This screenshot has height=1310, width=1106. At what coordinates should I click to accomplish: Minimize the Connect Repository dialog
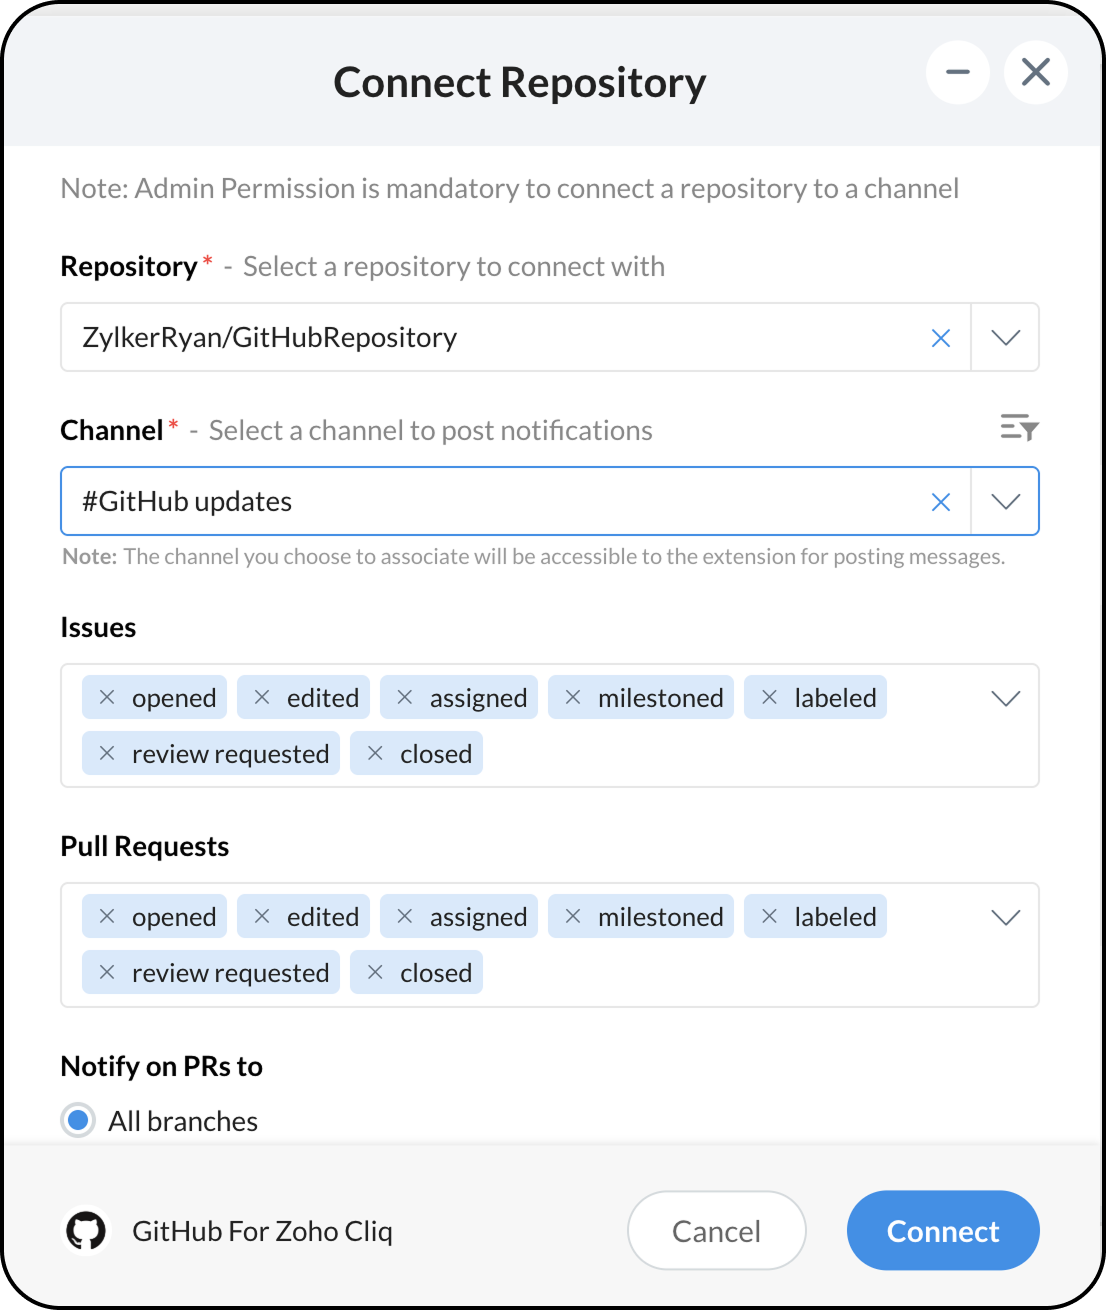tap(958, 72)
